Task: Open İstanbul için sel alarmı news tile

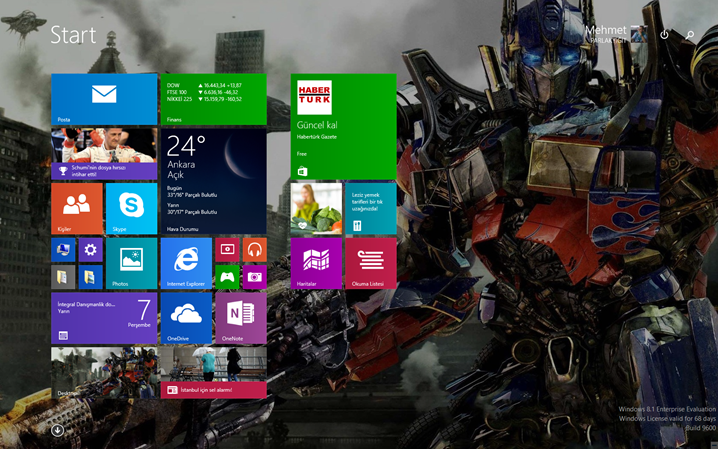Action: tap(213, 373)
